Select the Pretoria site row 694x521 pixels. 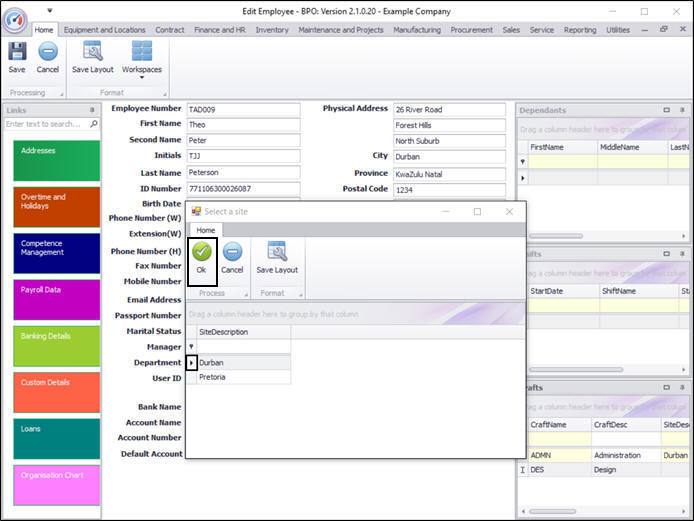pyautogui.click(x=243, y=377)
